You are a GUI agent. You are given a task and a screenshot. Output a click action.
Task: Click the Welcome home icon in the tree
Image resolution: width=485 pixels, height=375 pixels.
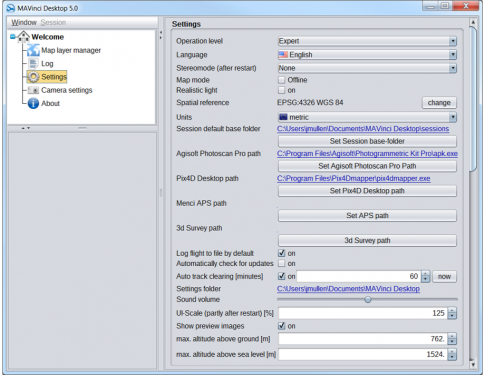(x=23, y=37)
